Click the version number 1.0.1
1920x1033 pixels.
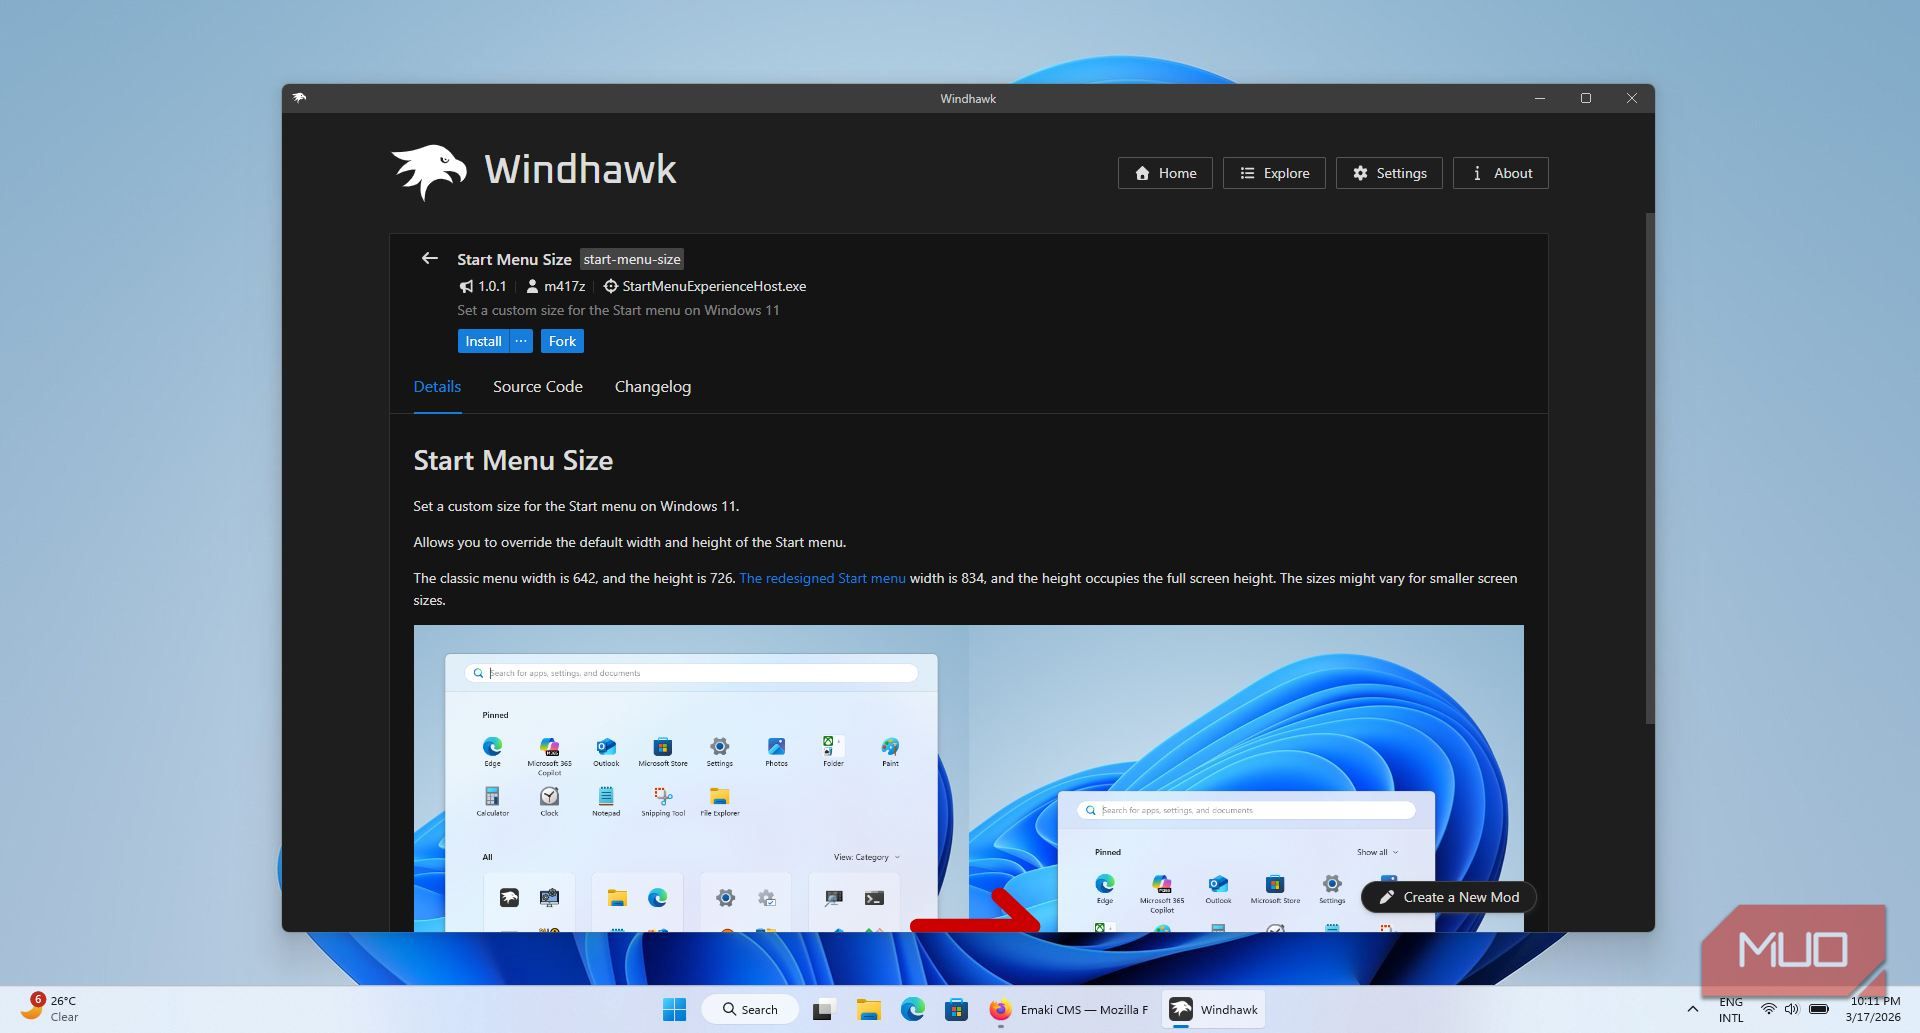tap(492, 286)
